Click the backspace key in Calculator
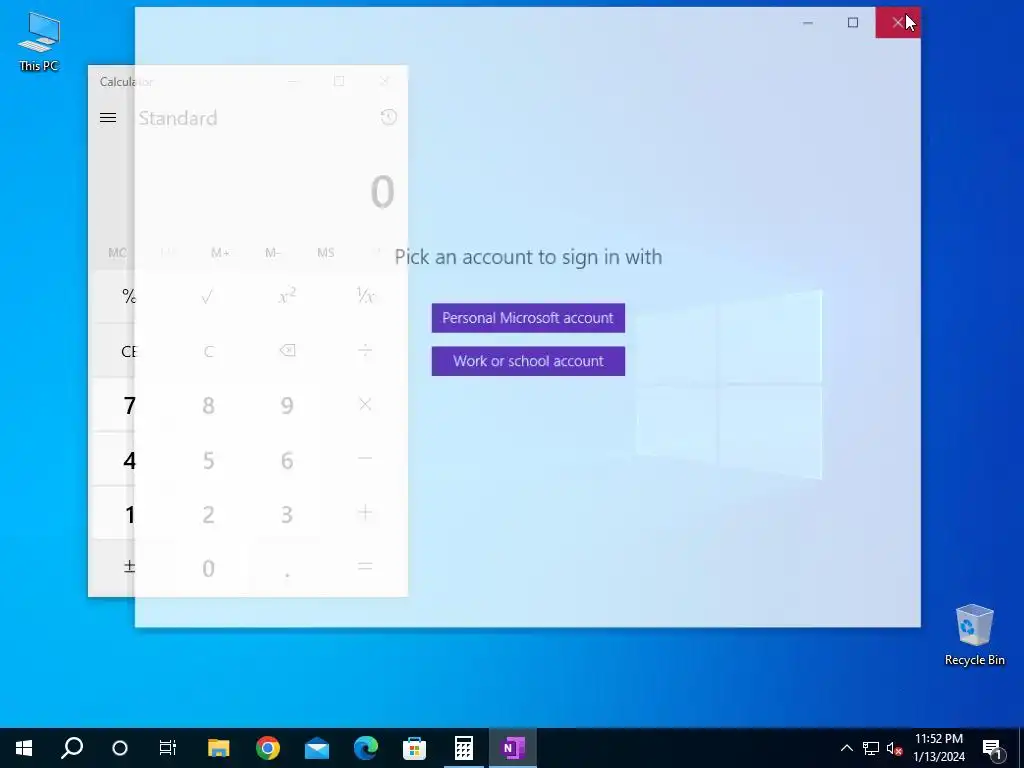 click(287, 351)
